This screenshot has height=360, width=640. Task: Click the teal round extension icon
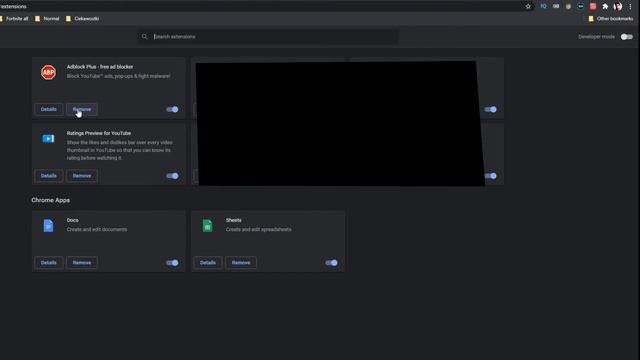[x=580, y=6]
